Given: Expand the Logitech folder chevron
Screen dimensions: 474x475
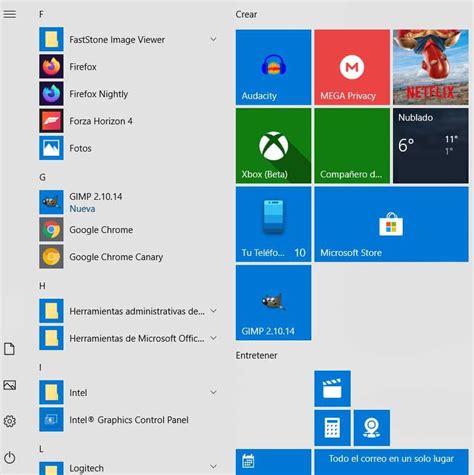Looking at the screenshot, I should pyautogui.click(x=213, y=466).
